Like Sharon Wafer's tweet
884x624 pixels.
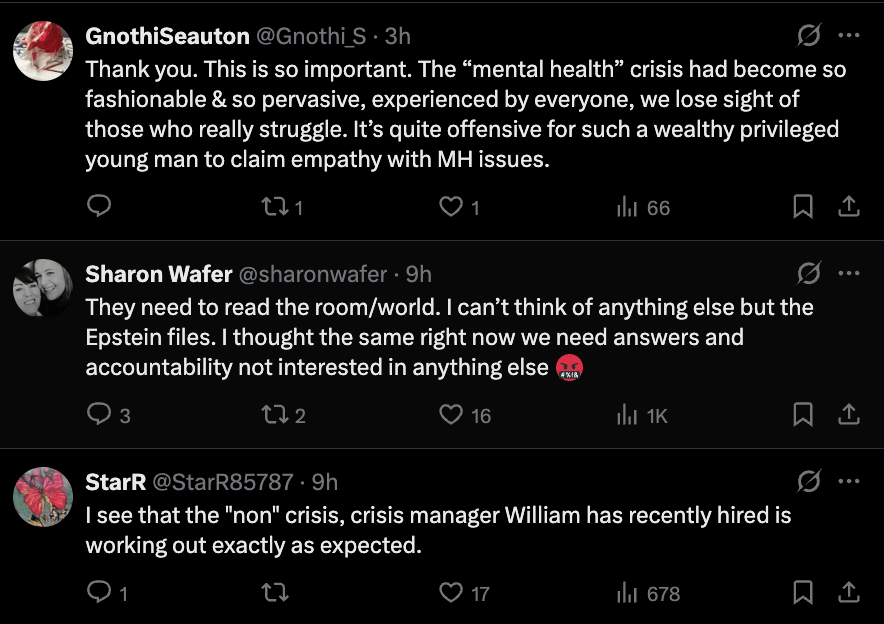pyautogui.click(x=452, y=415)
